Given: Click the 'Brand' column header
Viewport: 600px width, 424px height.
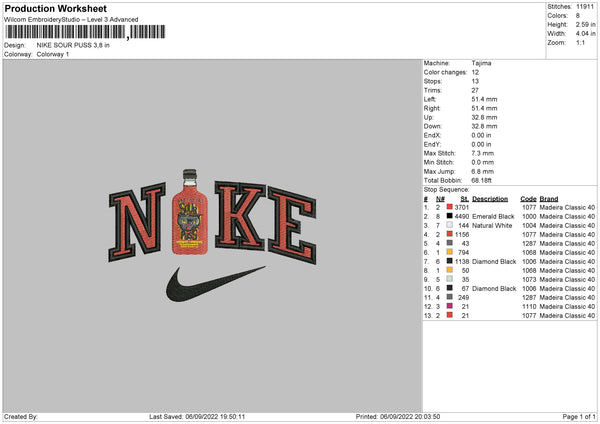Looking at the screenshot, I should click(549, 199).
